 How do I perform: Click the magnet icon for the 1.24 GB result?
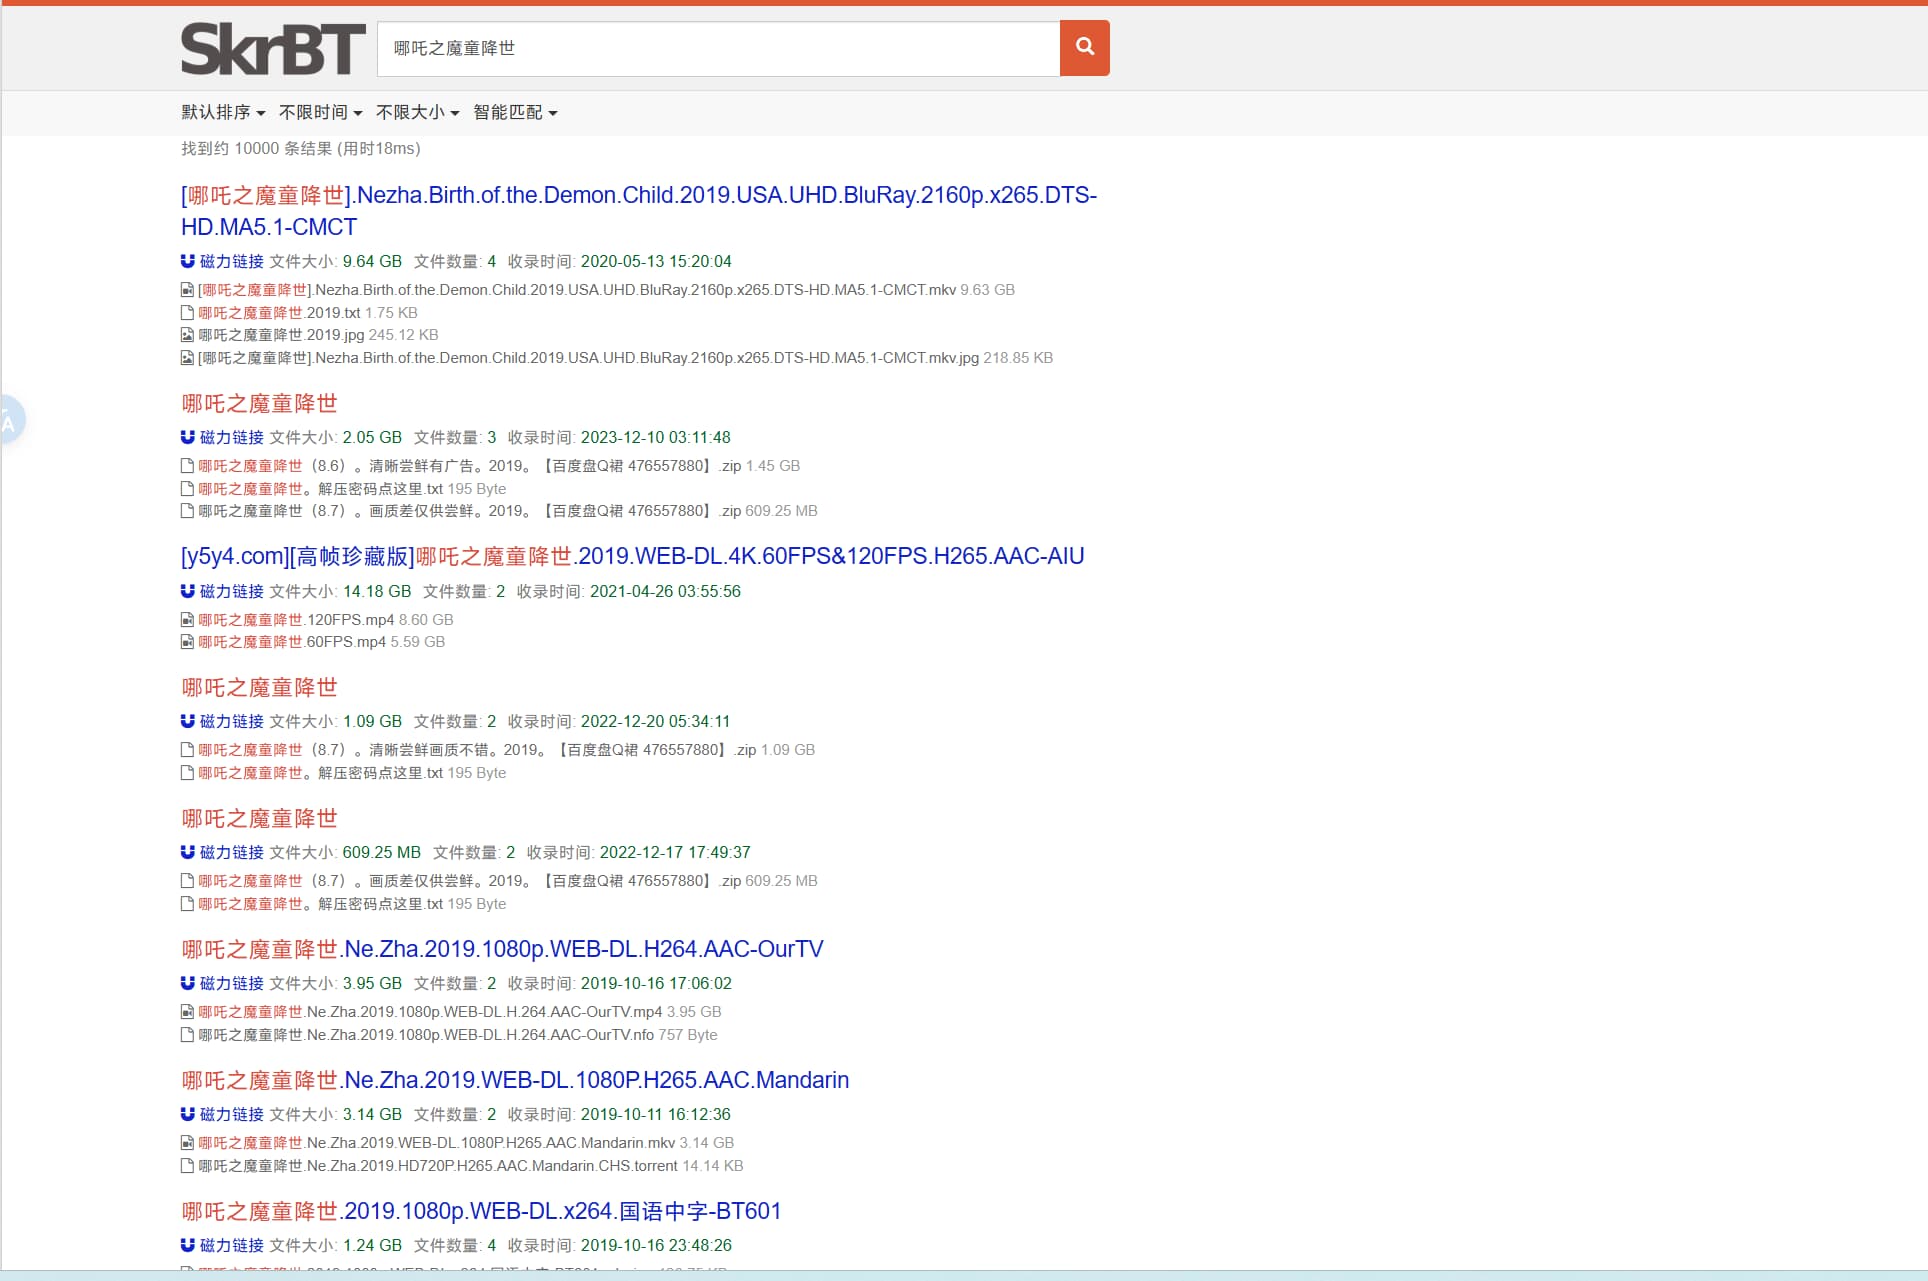(x=187, y=1245)
